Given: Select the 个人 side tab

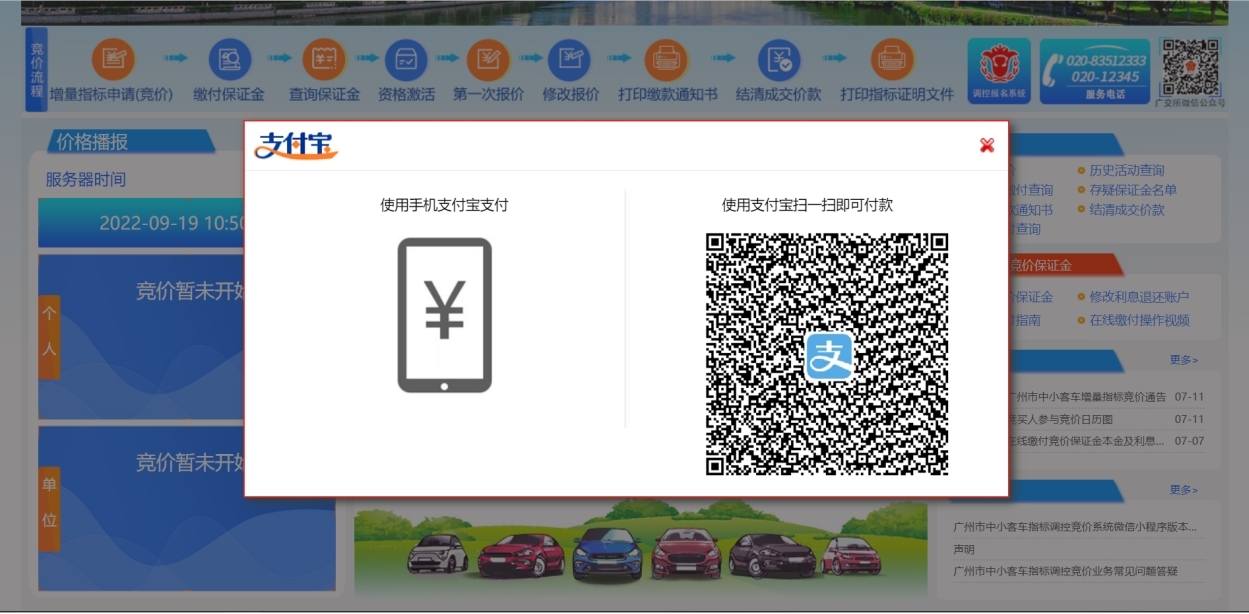Looking at the screenshot, I should tap(49, 336).
